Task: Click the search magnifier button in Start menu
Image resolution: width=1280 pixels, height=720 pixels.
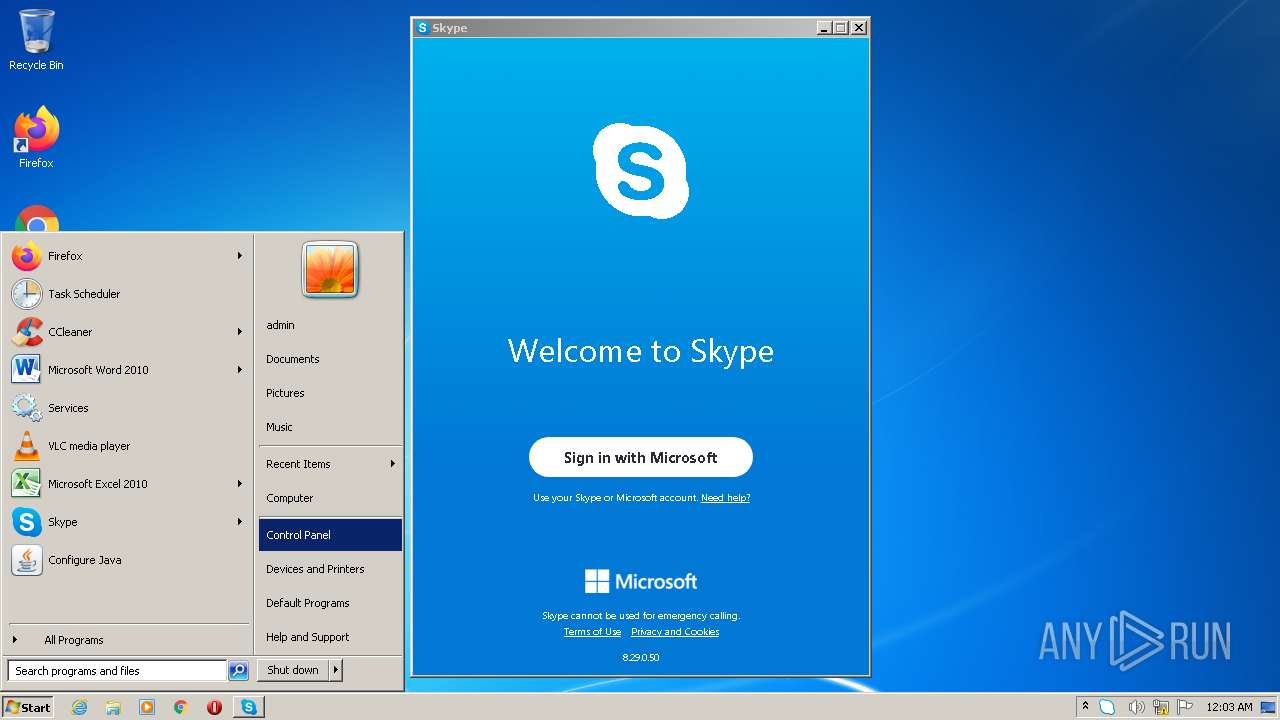Action: tap(238, 671)
